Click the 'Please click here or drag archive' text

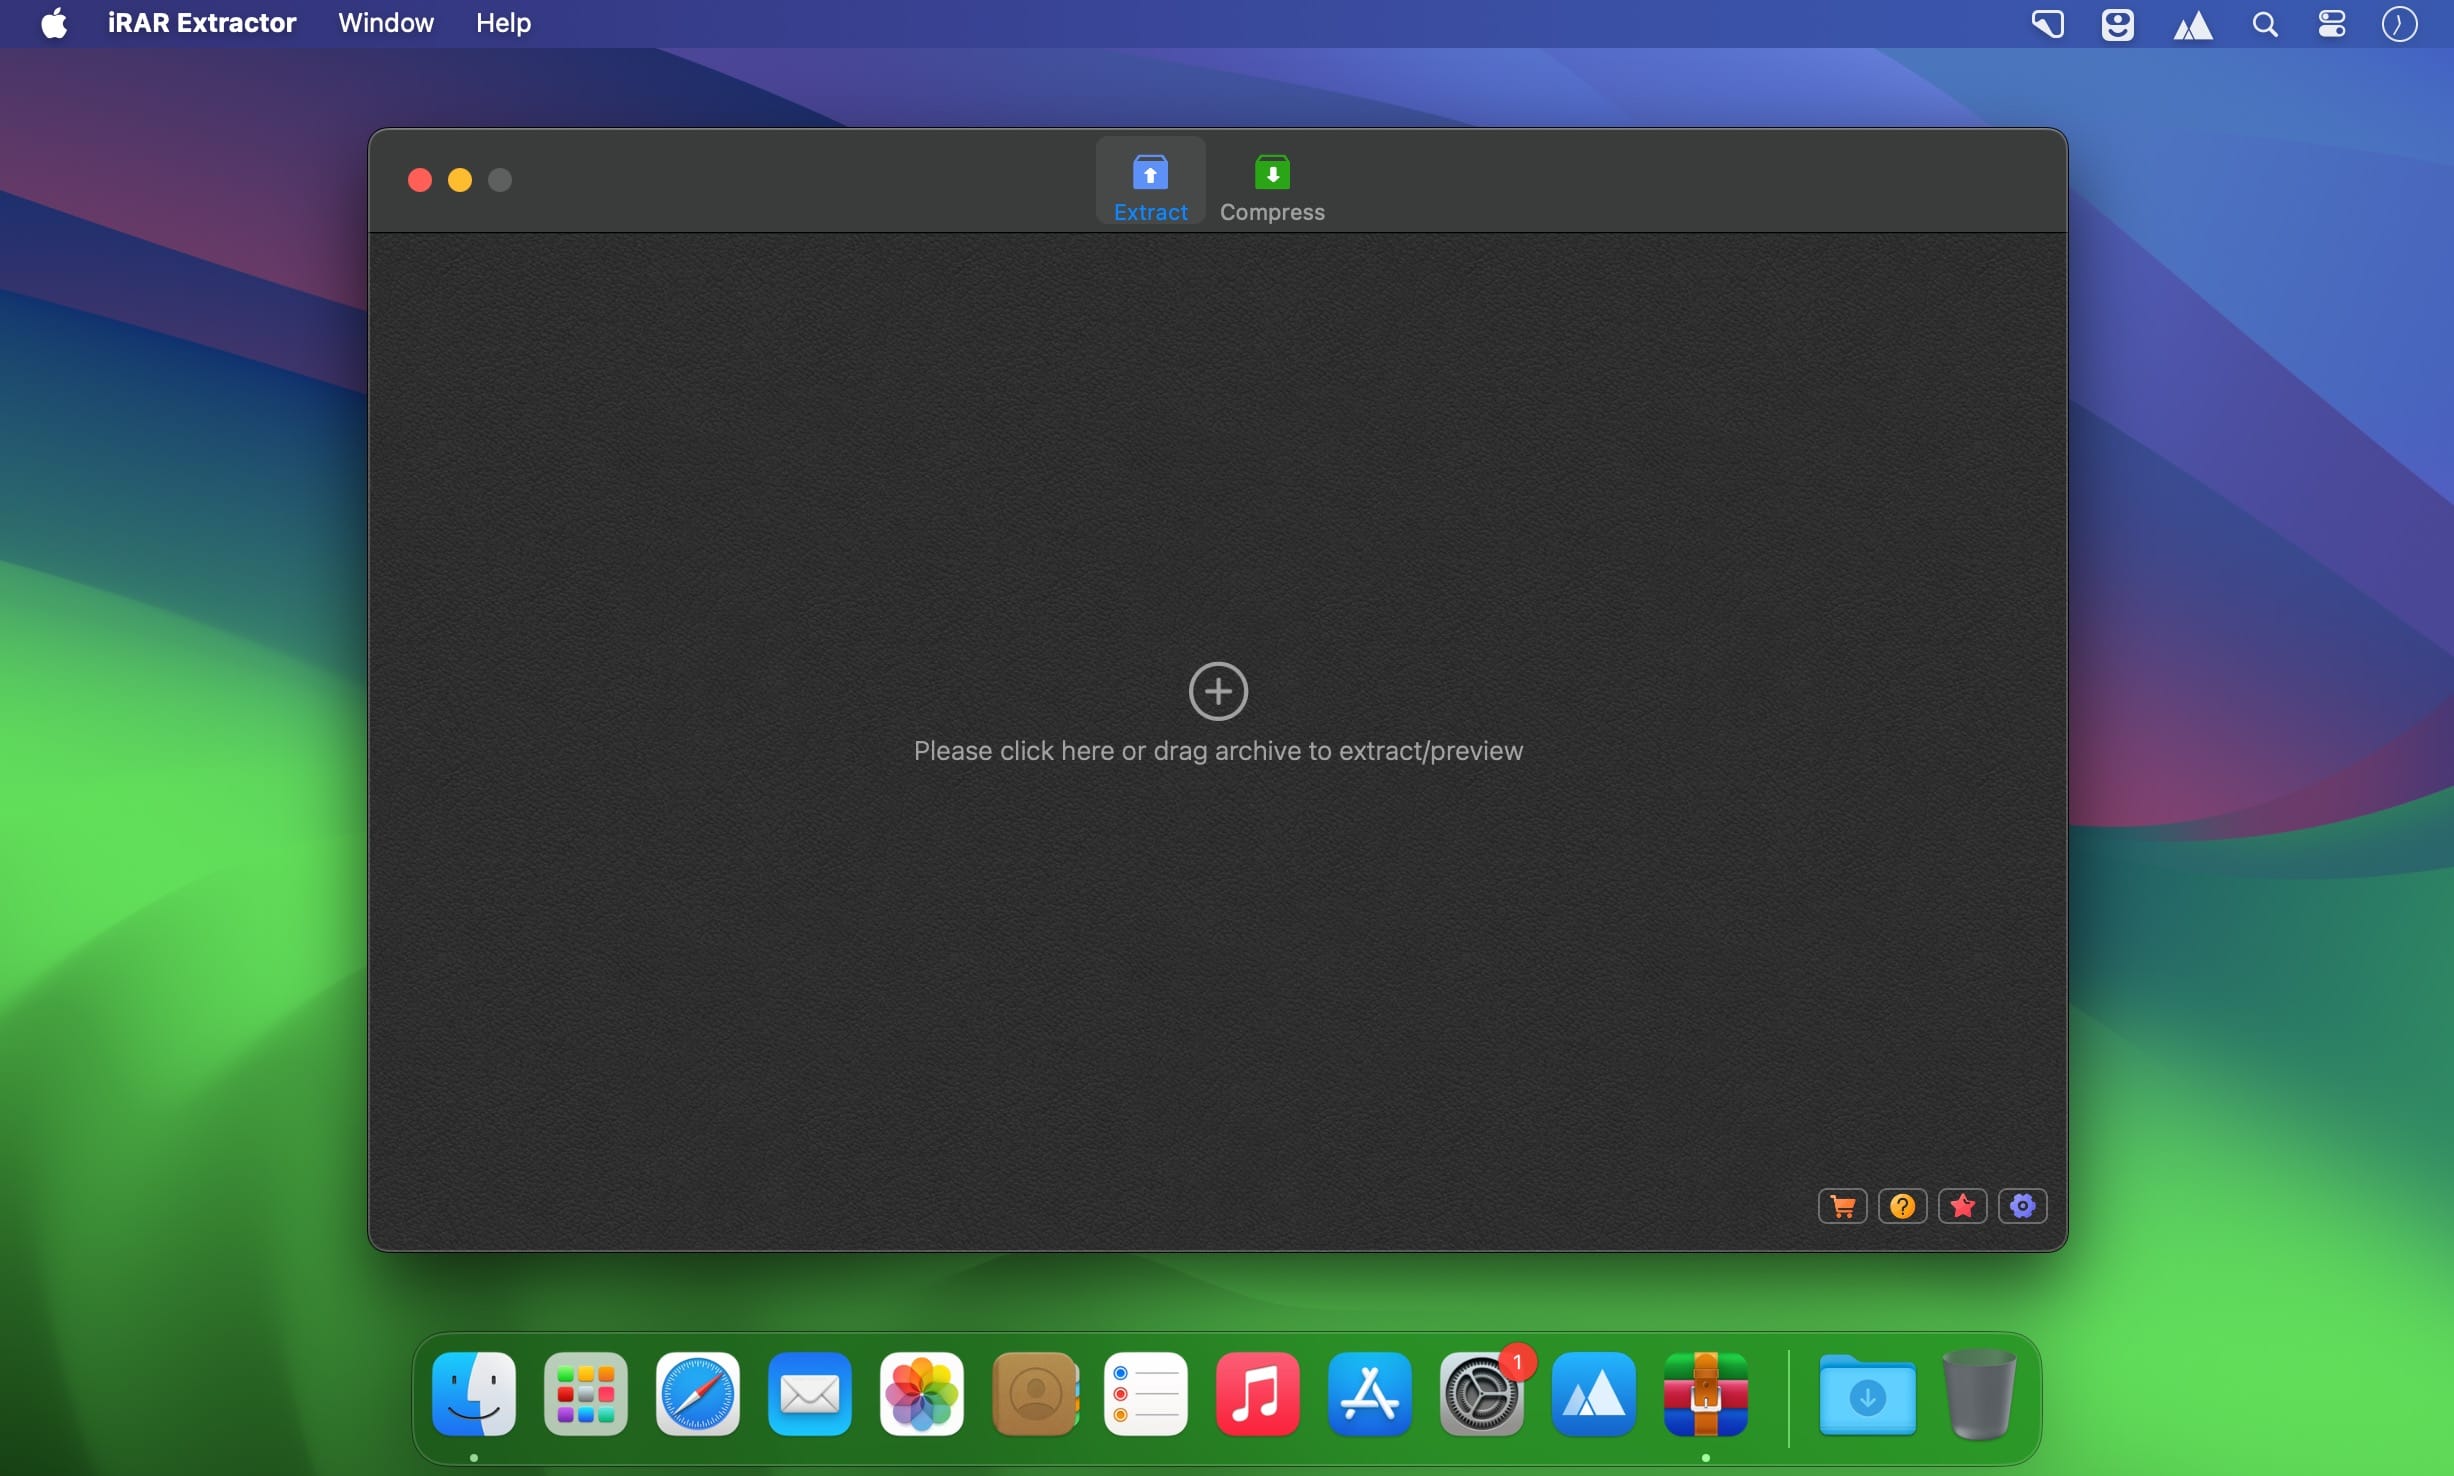coord(1218,751)
